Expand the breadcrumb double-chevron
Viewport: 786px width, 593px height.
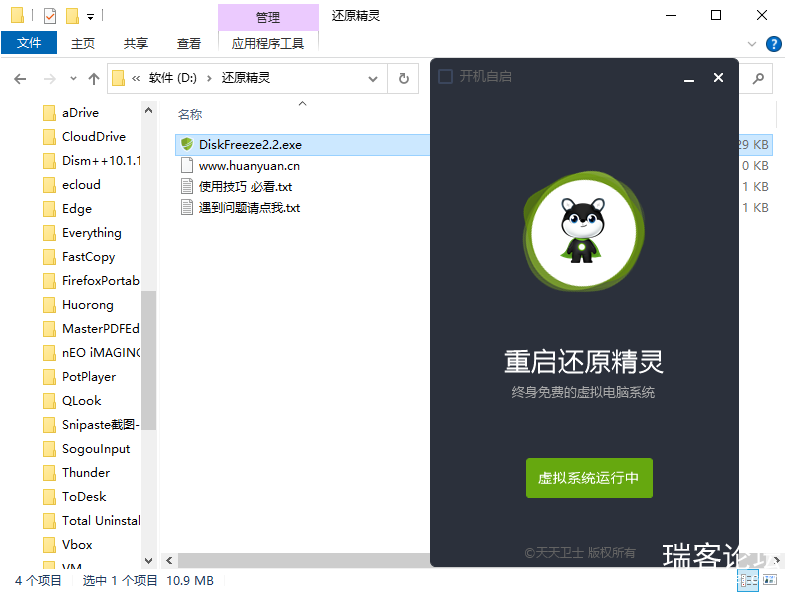coord(136,78)
